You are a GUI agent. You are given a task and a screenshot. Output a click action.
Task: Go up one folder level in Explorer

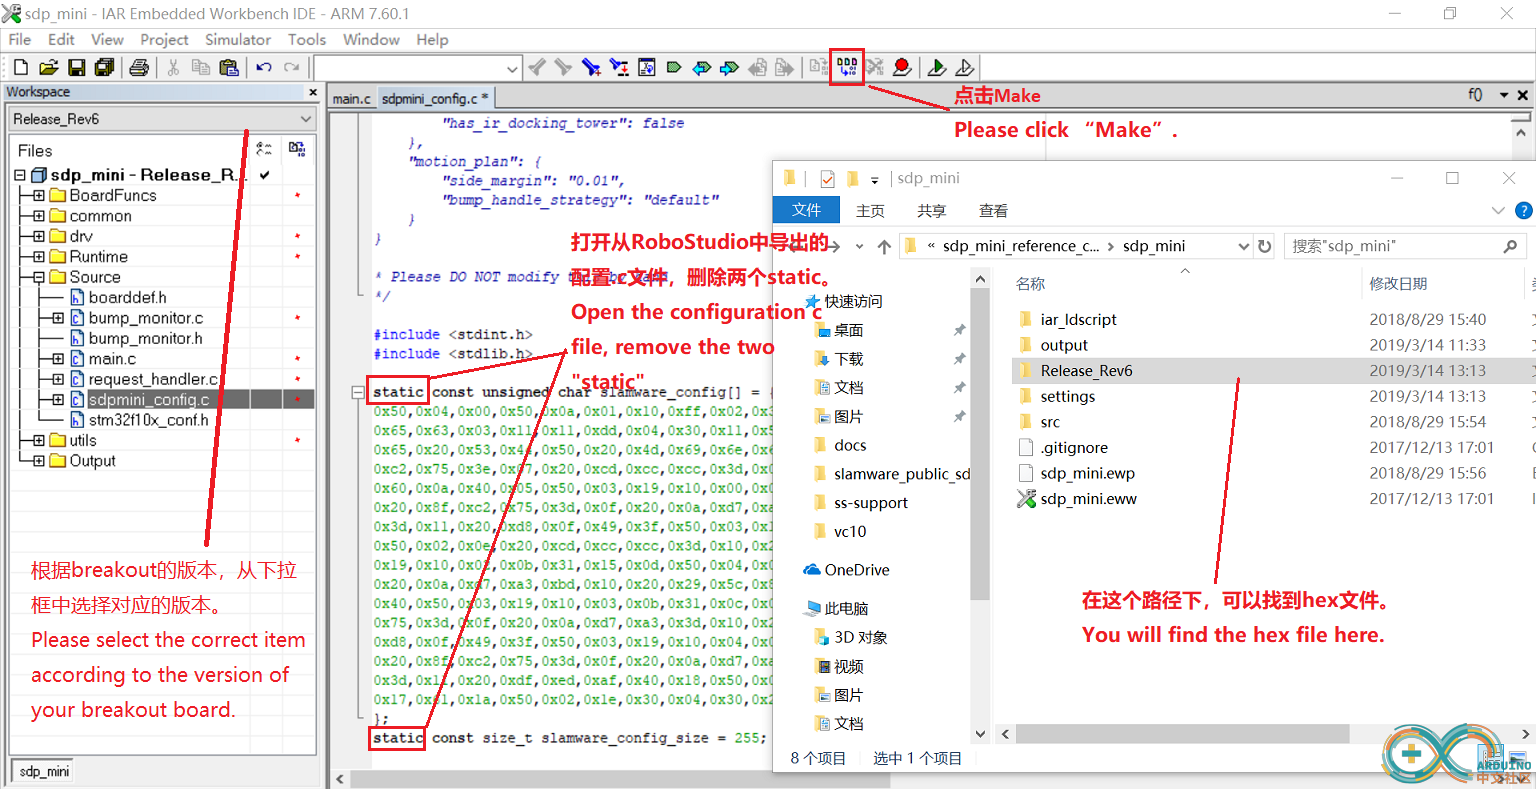884,246
